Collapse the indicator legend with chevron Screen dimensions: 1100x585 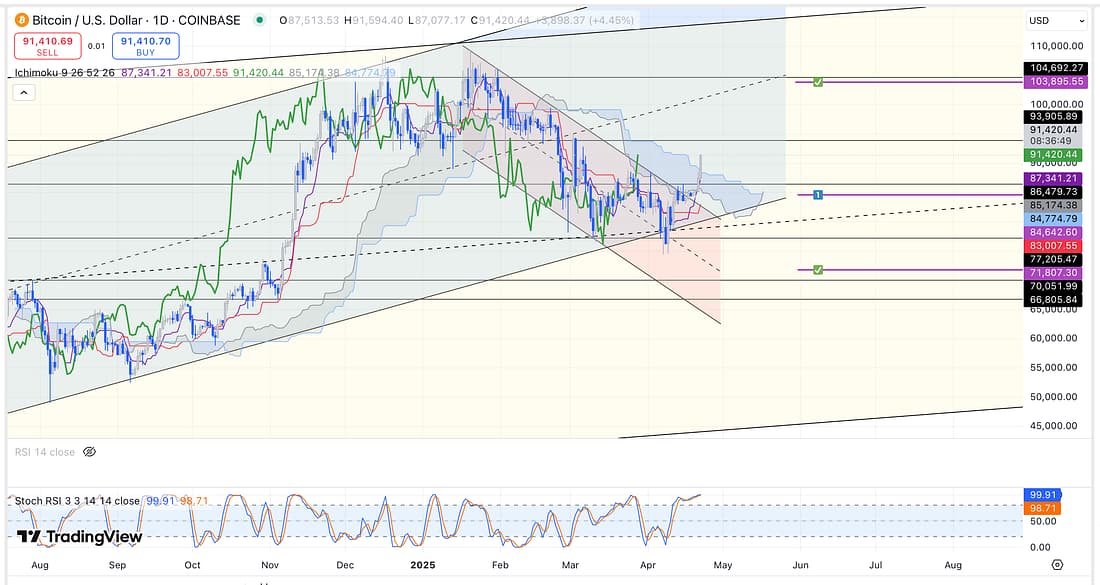tap(23, 92)
